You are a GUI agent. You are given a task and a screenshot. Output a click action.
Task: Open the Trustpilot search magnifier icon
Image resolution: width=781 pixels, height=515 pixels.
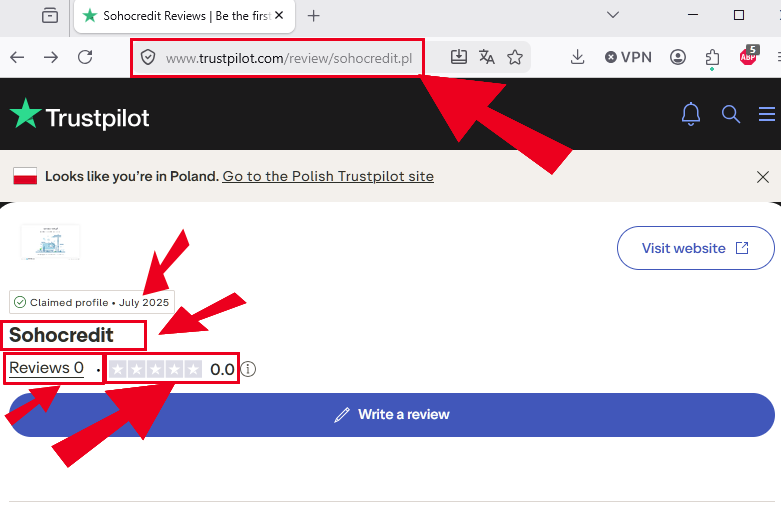731,114
